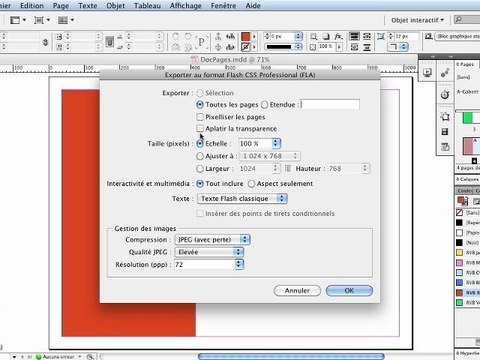The image size is (480, 360).
Task: Click the OK button in export dialog
Action: pyautogui.click(x=349, y=291)
